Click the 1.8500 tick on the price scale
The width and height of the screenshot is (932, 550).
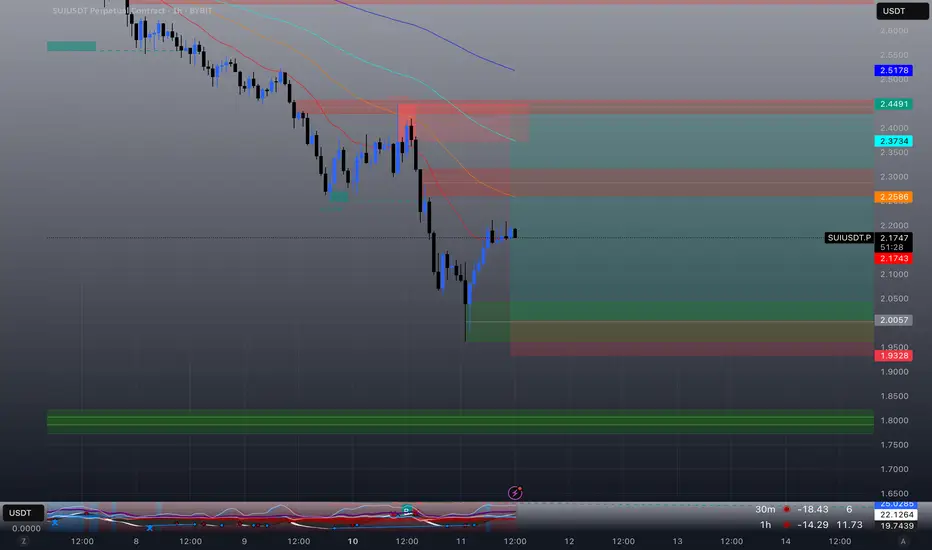[x=894, y=396]
